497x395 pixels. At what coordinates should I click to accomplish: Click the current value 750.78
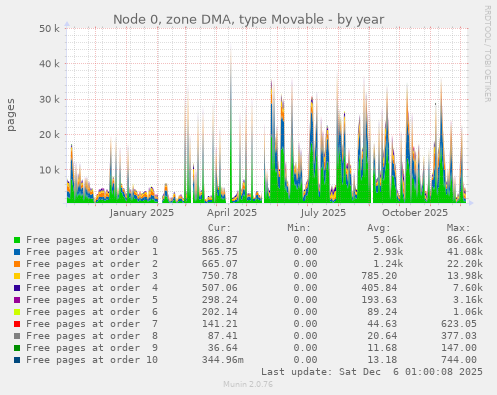click(x=220, y=276)
